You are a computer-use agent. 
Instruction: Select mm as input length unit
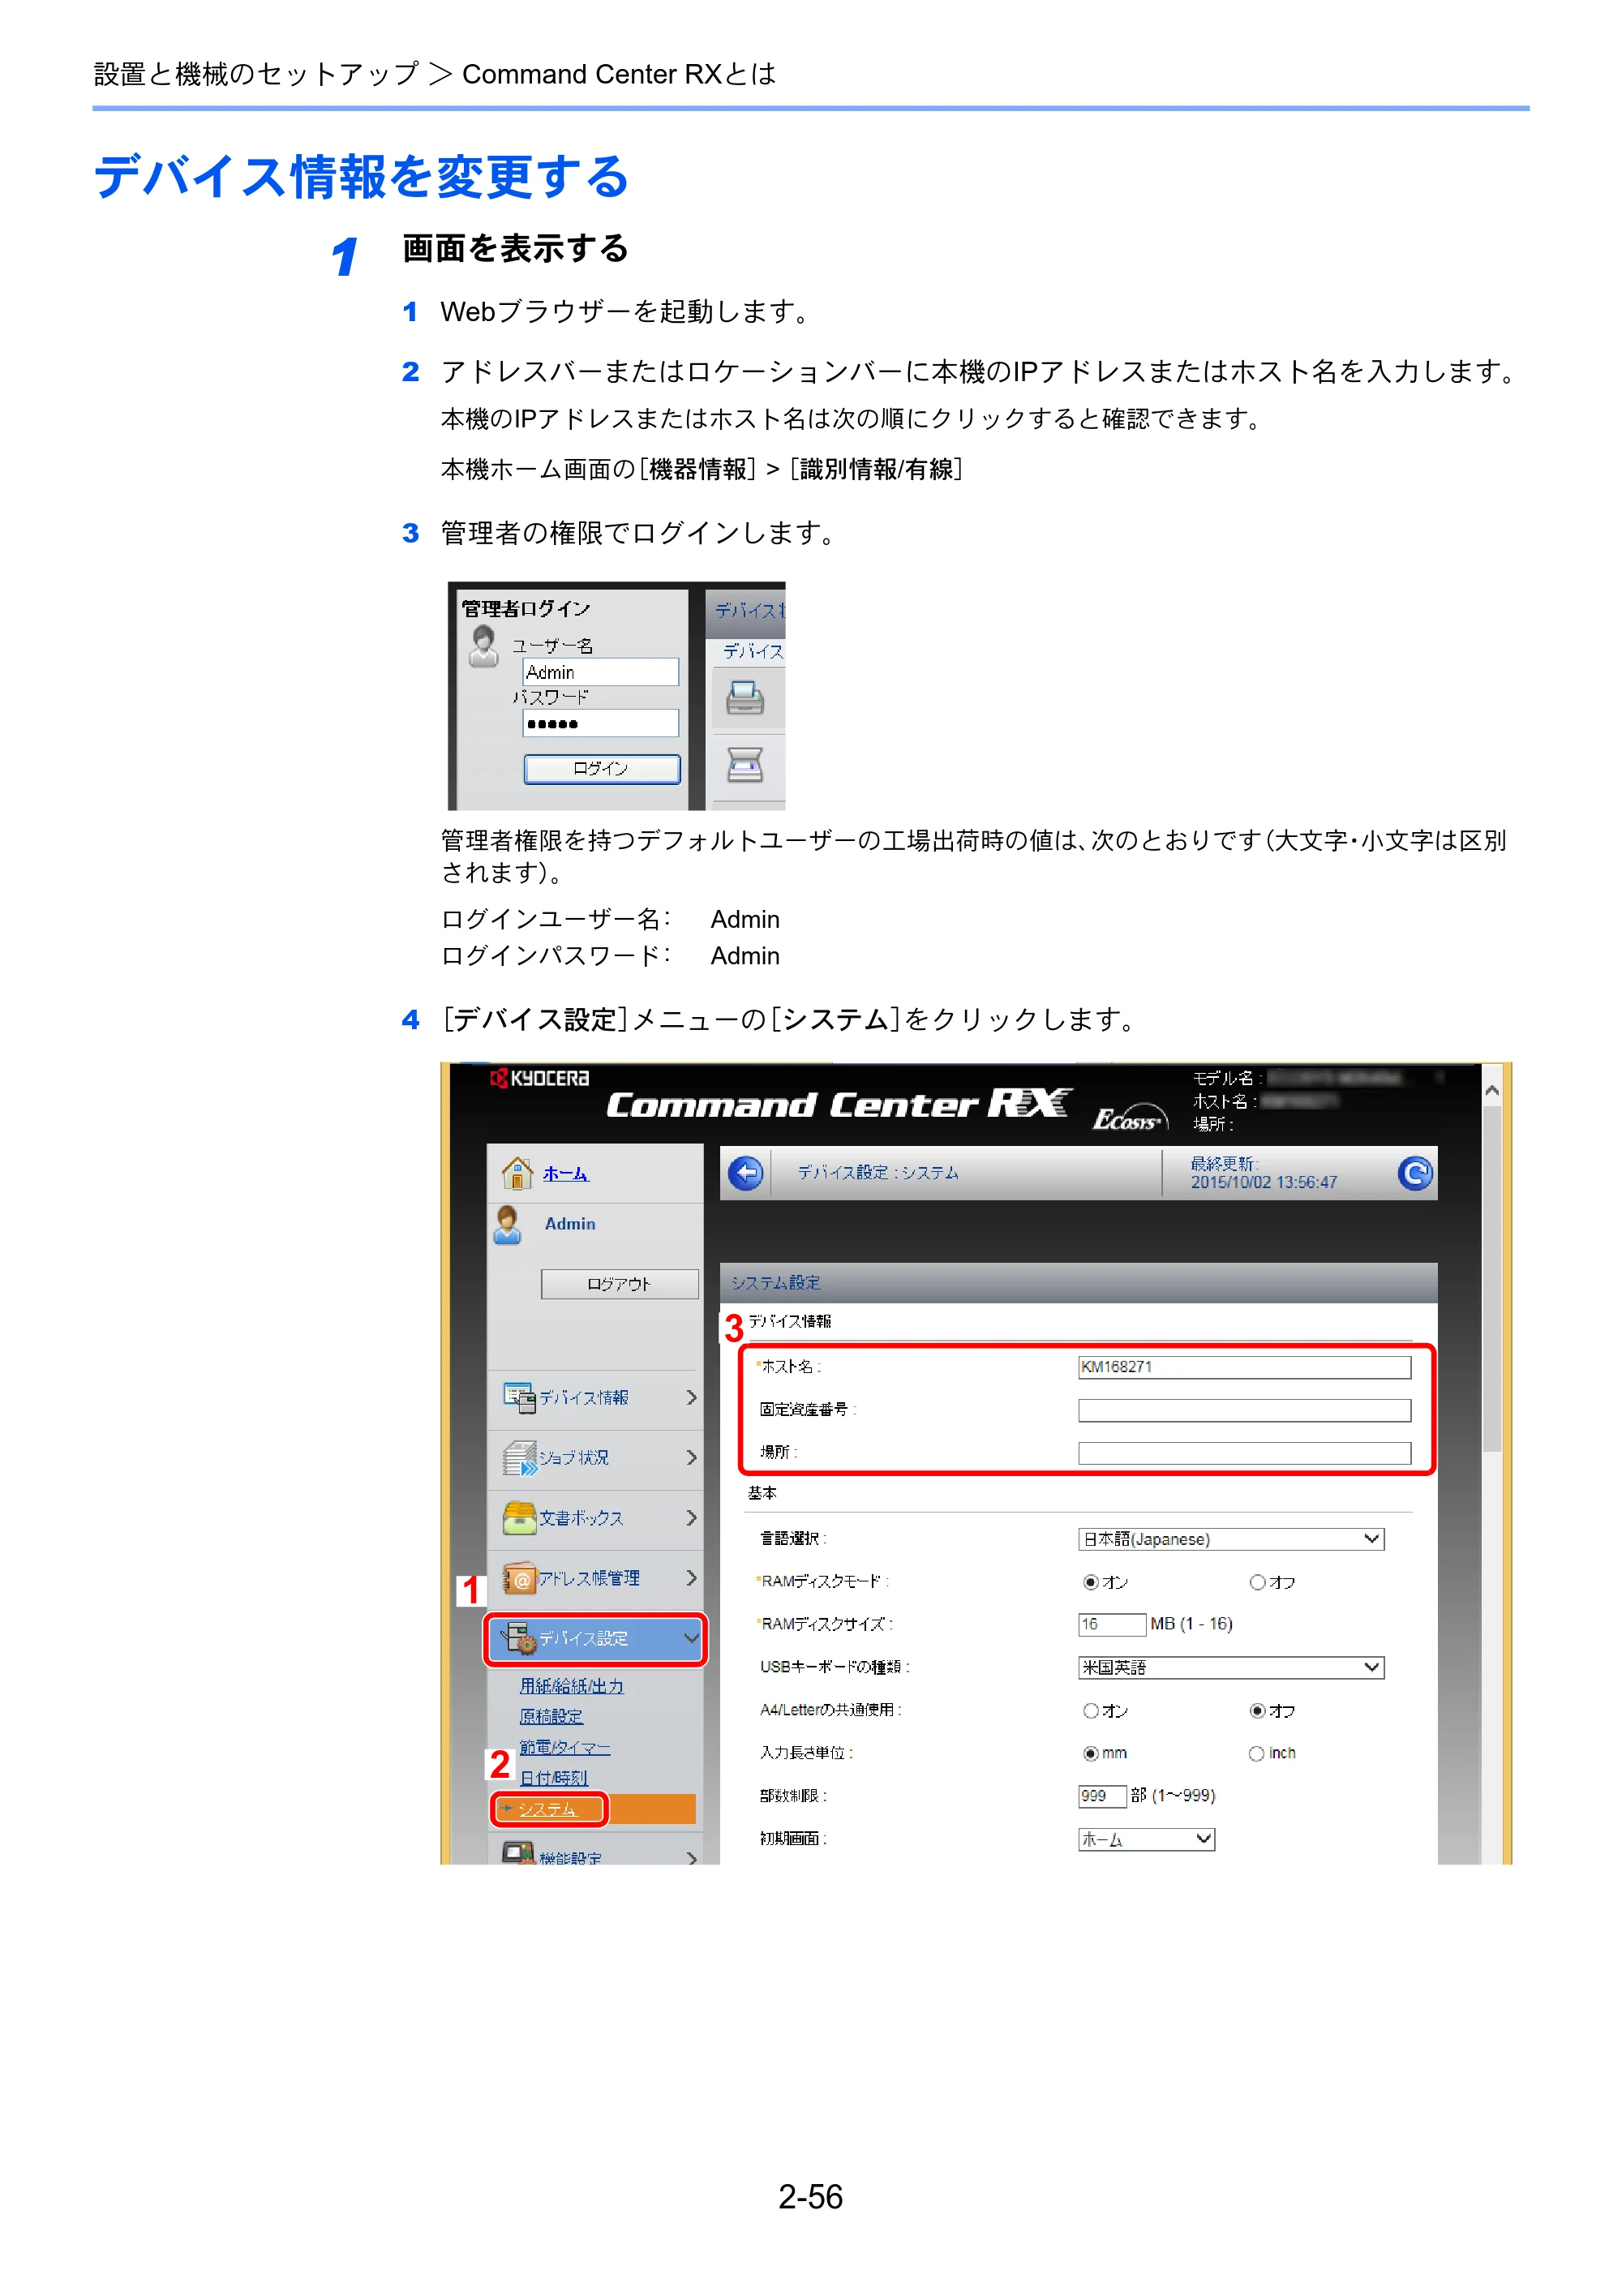coord(1090,1754)
